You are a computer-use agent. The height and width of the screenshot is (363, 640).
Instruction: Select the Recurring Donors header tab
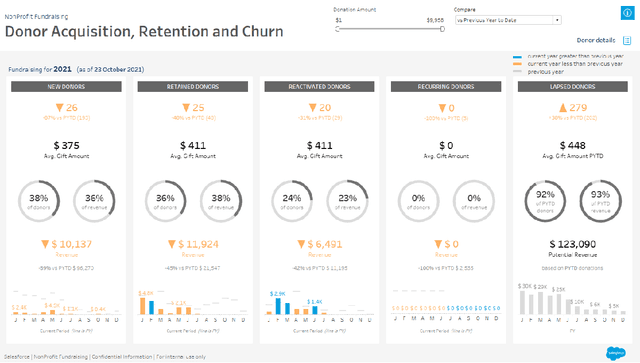click(446, 87)
